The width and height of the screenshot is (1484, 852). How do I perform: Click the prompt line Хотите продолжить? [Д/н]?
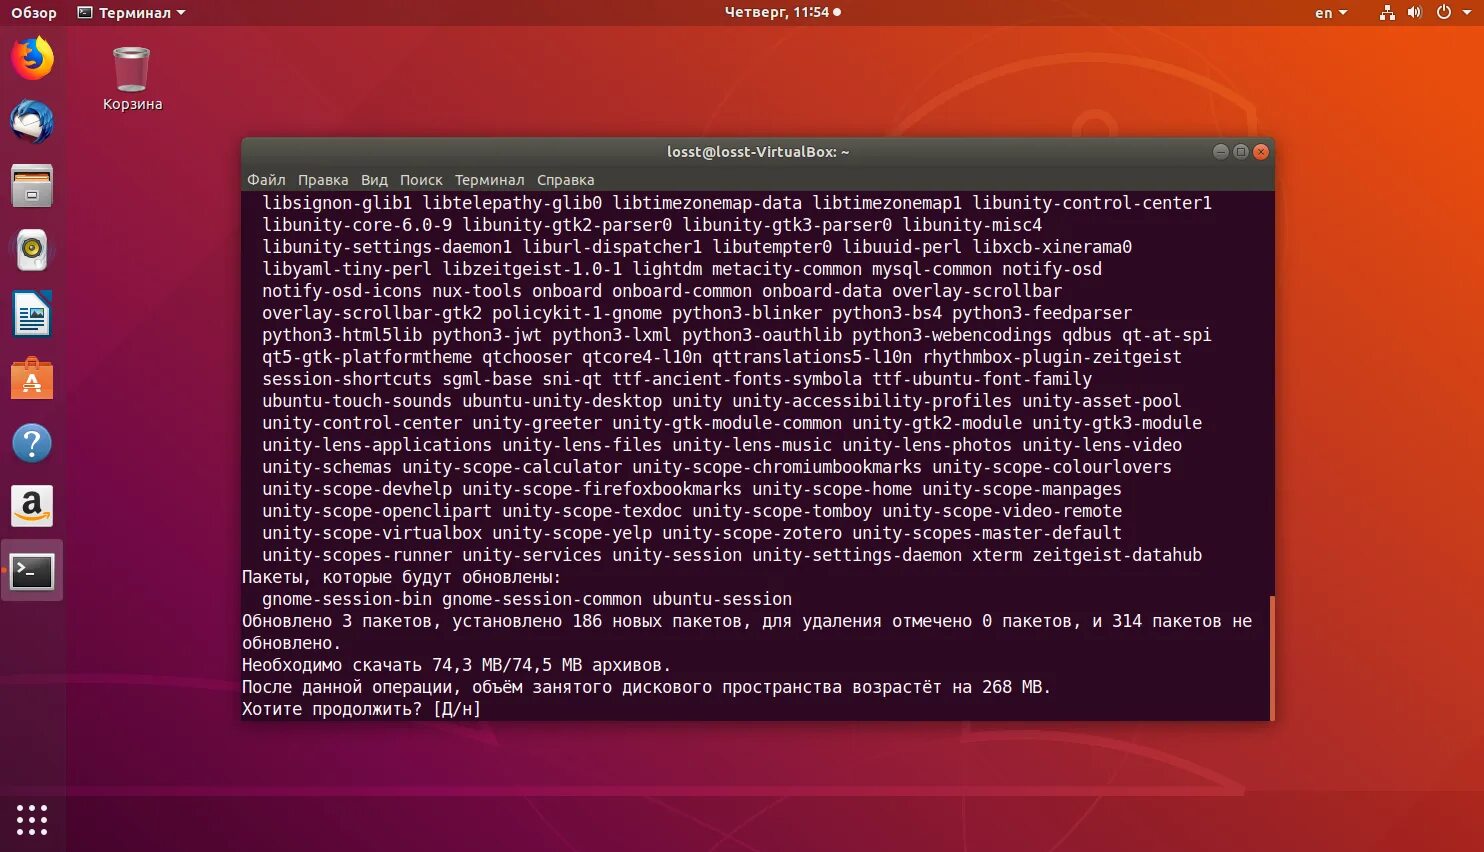tap(362, 709)
